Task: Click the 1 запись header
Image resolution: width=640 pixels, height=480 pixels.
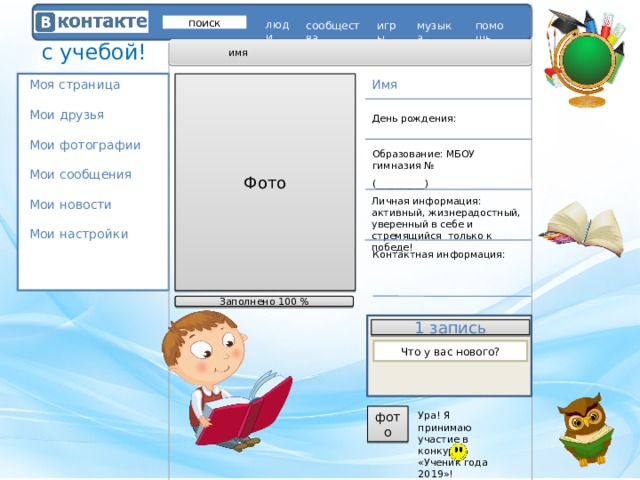Action: tap(450, 327)
